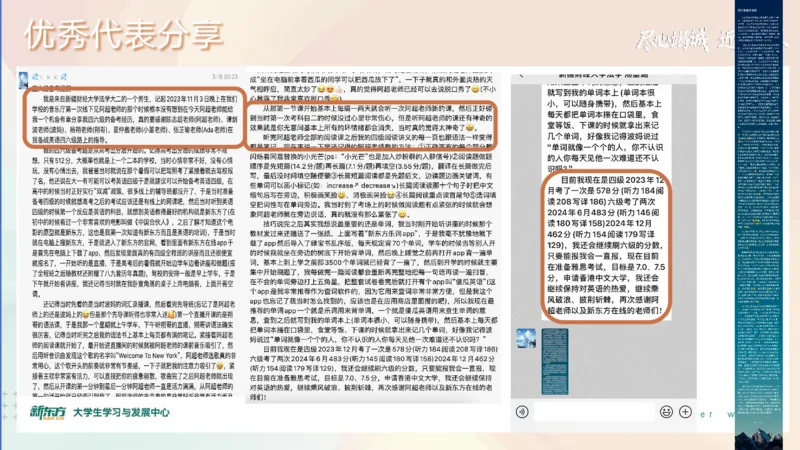The width and height of the screenshot is (800, 450).
Task: Open the long image message thumbnail in chat
Action: coord(555,362)
